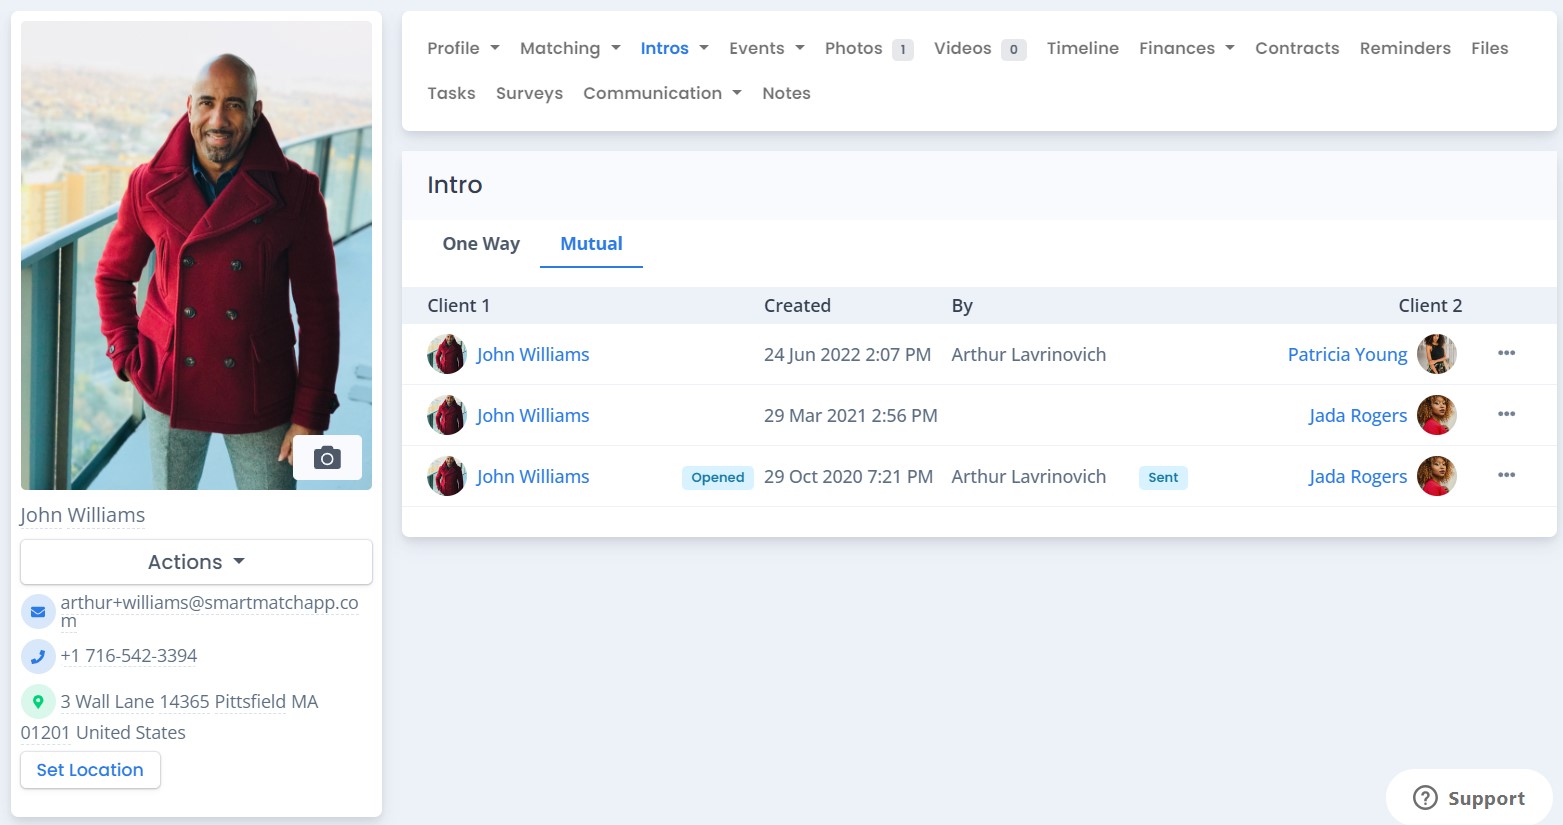The width and height of the screenshot is (1563, 825).
Task: Switch to the One Way tab
Action: 481,243
